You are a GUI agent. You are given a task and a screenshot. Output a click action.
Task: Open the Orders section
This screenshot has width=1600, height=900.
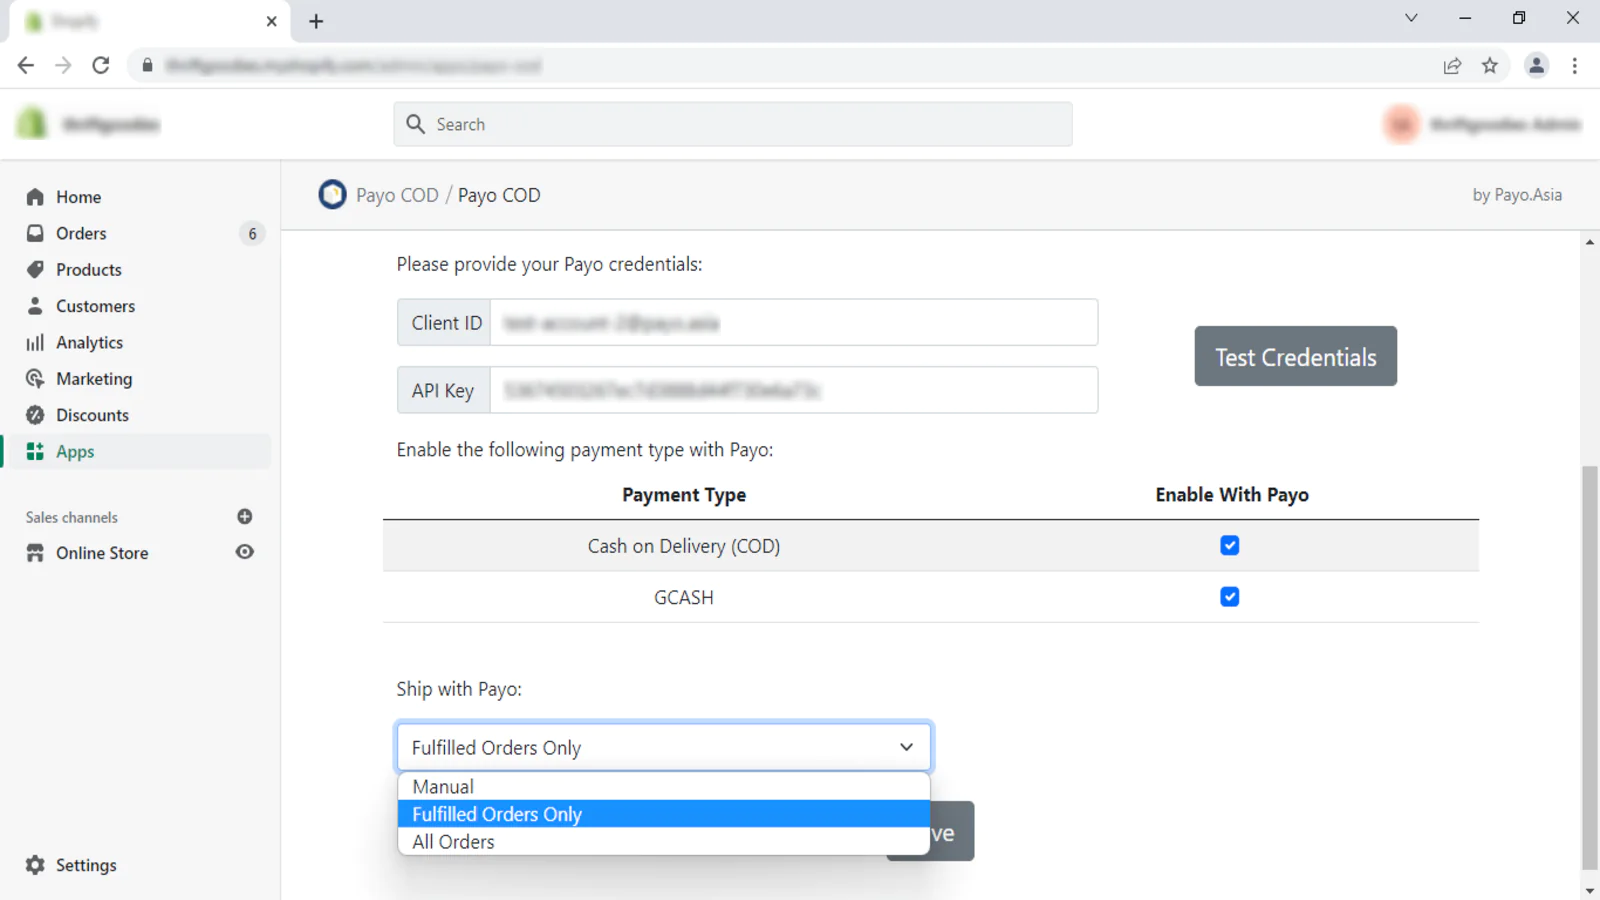[81, 233]
